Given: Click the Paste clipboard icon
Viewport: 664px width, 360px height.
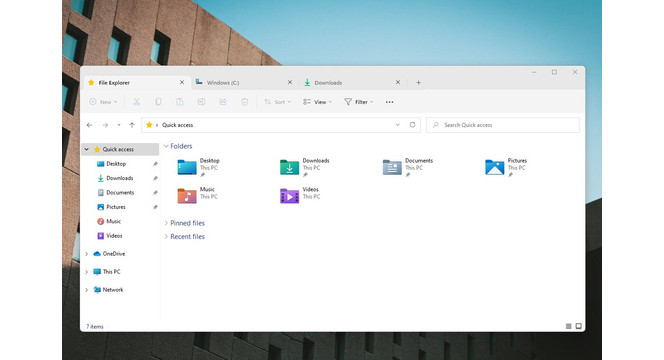Looking at the screenshot, I should 180,102.
